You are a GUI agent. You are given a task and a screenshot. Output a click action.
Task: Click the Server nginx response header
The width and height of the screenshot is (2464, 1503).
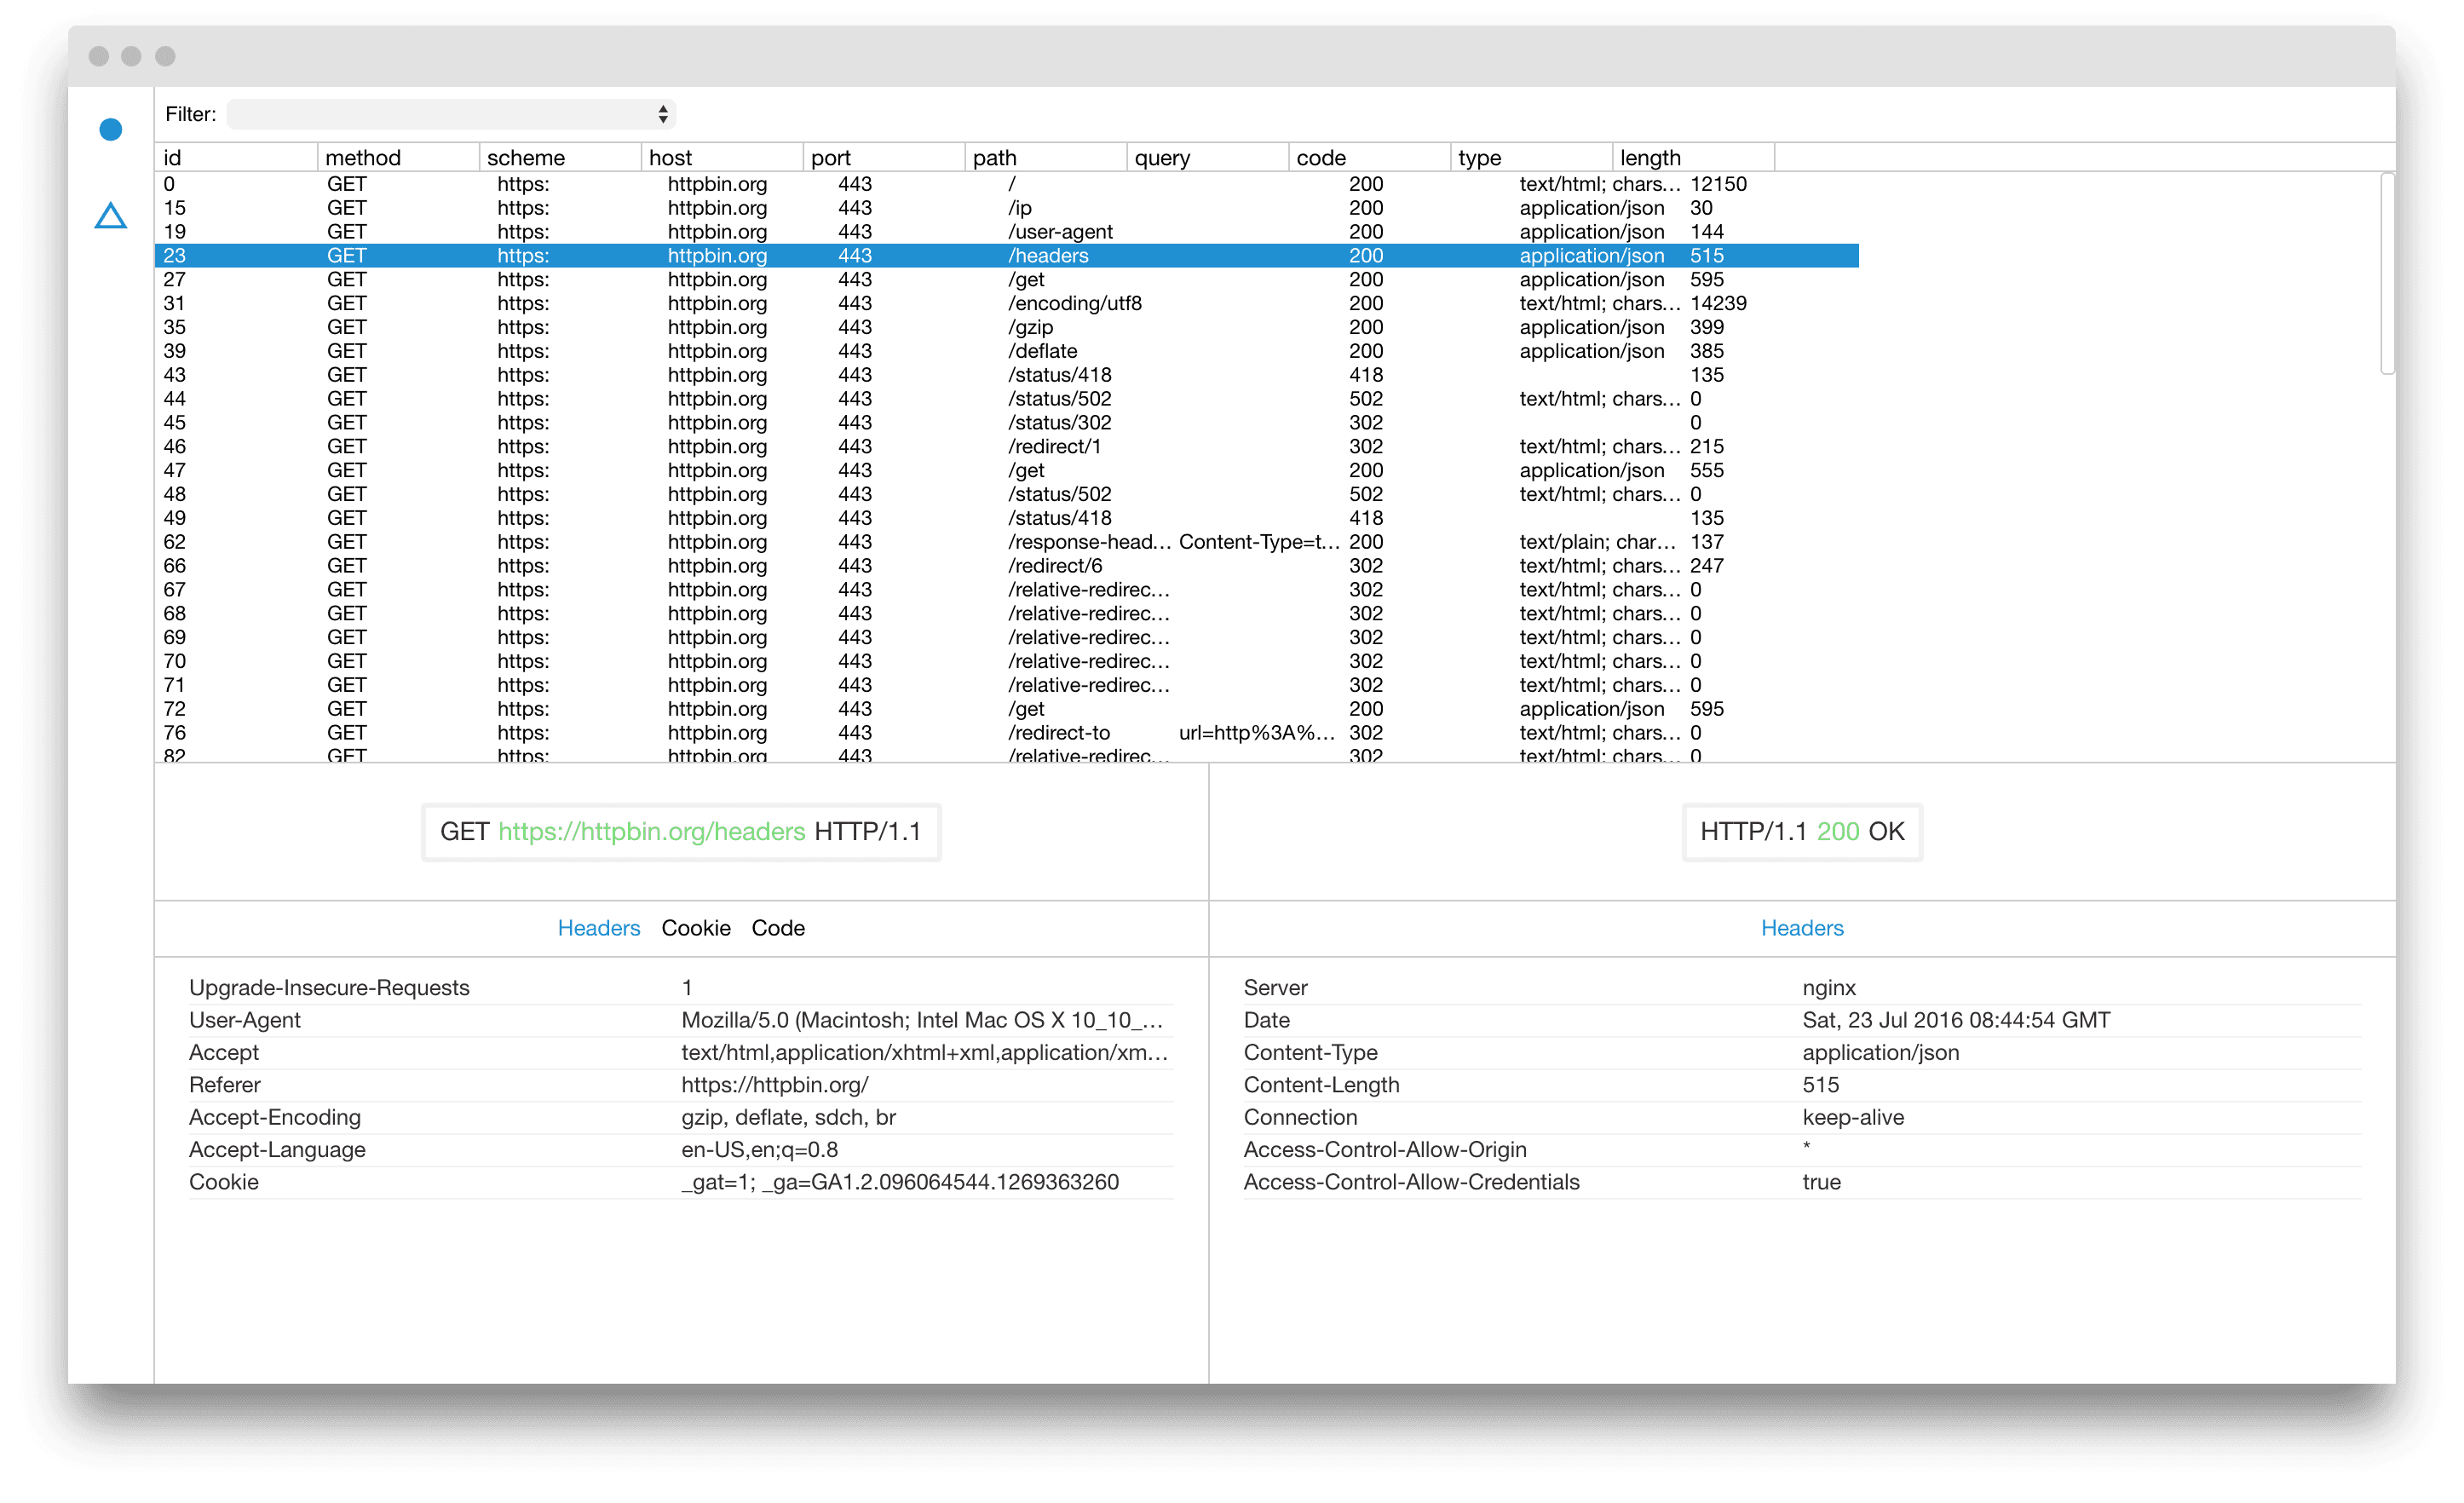[1802, 988]
